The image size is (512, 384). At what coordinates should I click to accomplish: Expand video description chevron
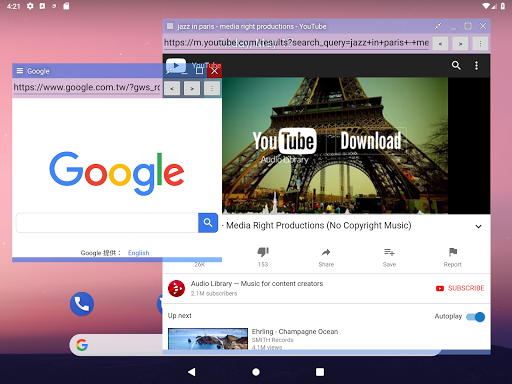[x=478, y=226]
